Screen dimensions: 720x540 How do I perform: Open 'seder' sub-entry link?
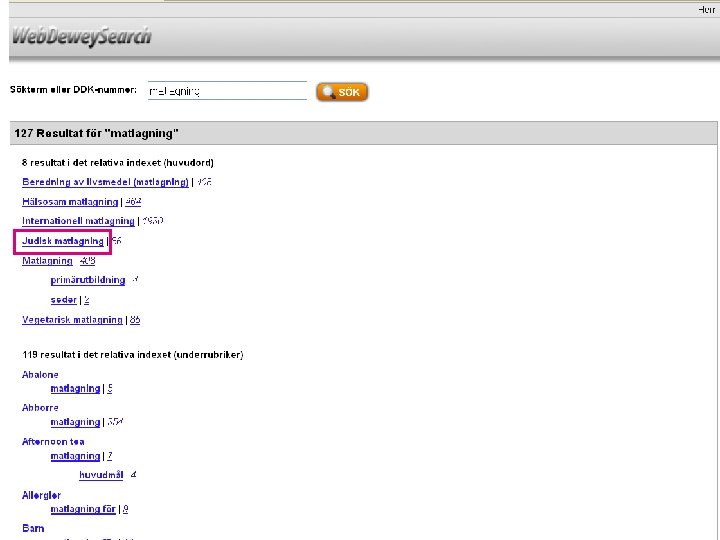(x=63, y=300)
